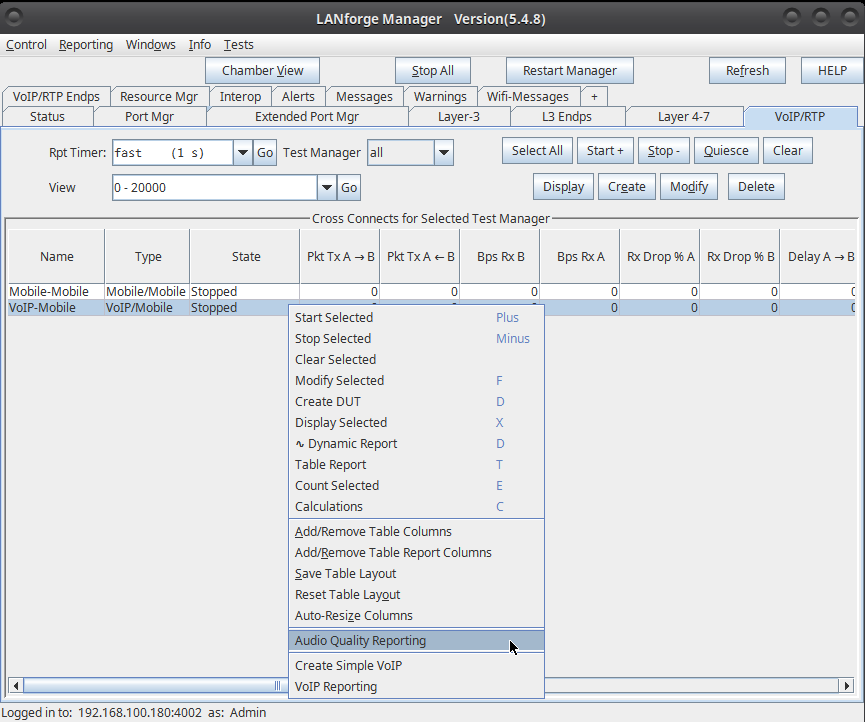The height and width of the screenshot is (722, 865).
Task: Click the Quiesce button
Action: click(726, 151)
